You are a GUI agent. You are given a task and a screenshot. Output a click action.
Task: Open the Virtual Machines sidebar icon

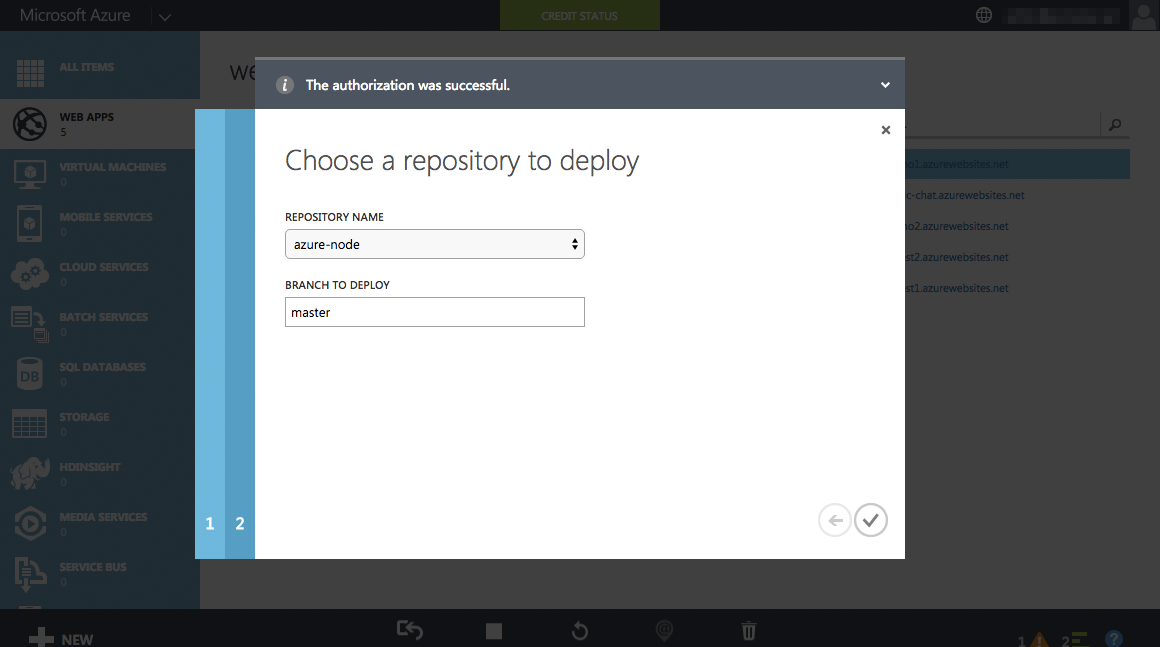[30, 175]
